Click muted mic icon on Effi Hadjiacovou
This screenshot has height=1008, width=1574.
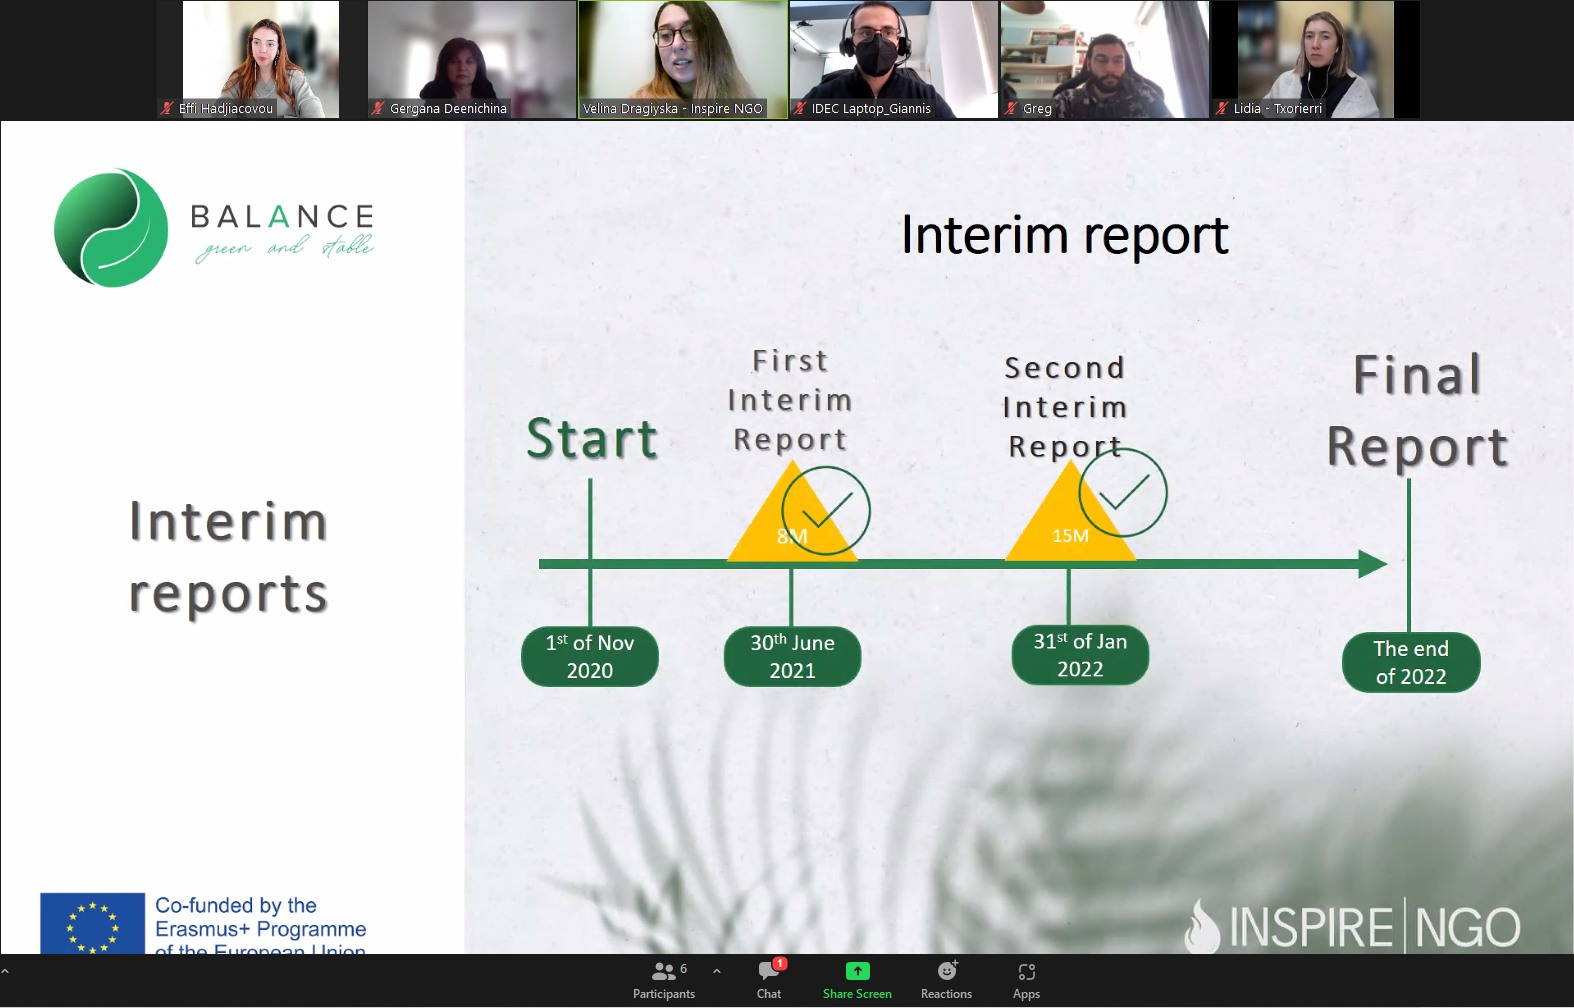pyautogui.click(x=167, y=108)
